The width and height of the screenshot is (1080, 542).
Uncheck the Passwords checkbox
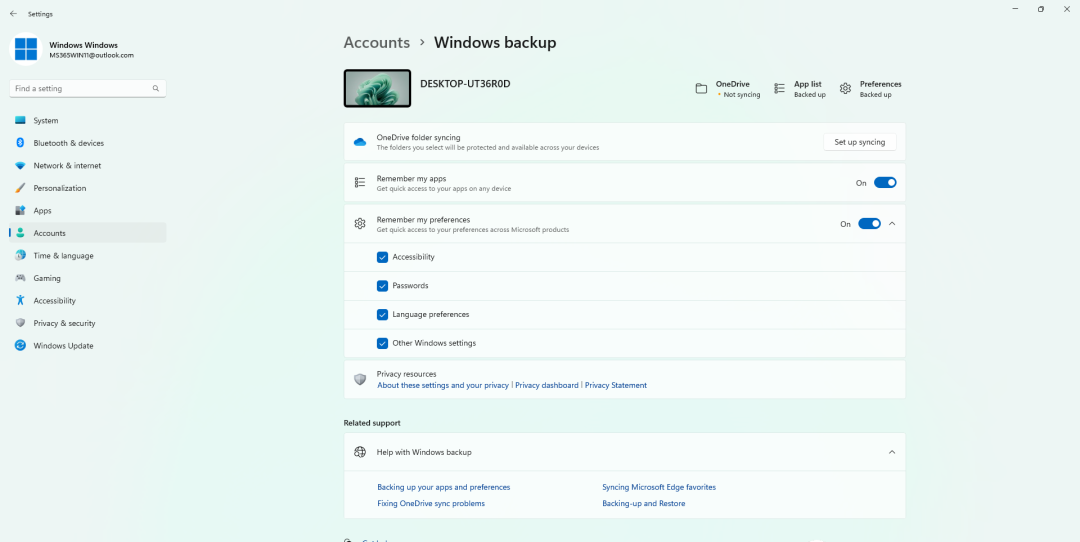coord(382,286)
